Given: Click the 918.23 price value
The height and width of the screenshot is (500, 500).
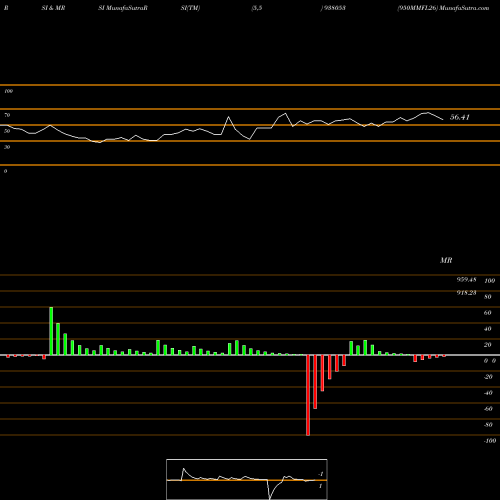Looking at the screenshot, I should pos(466,293).
